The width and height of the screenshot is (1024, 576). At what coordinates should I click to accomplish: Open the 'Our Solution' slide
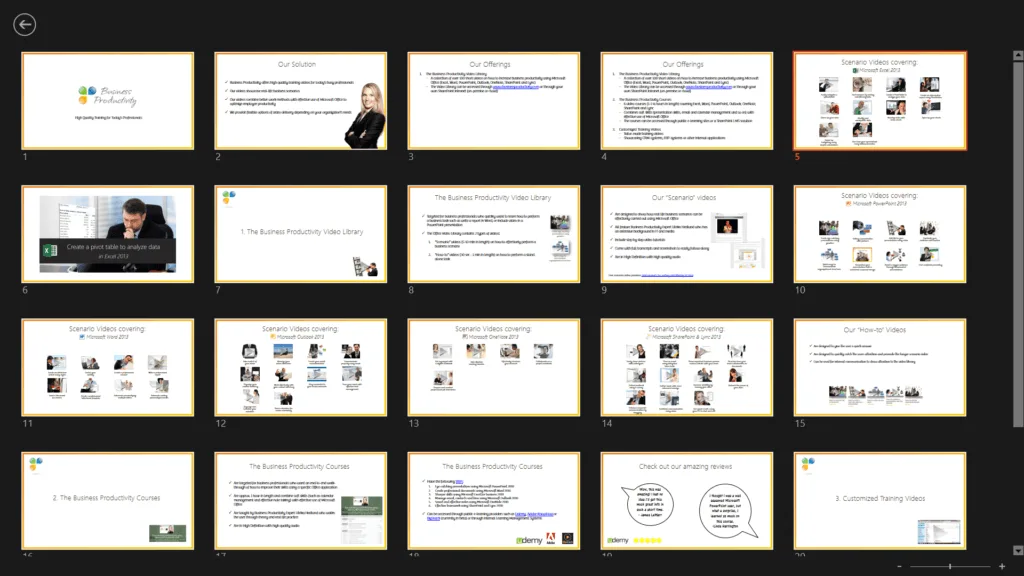(300, 100)
